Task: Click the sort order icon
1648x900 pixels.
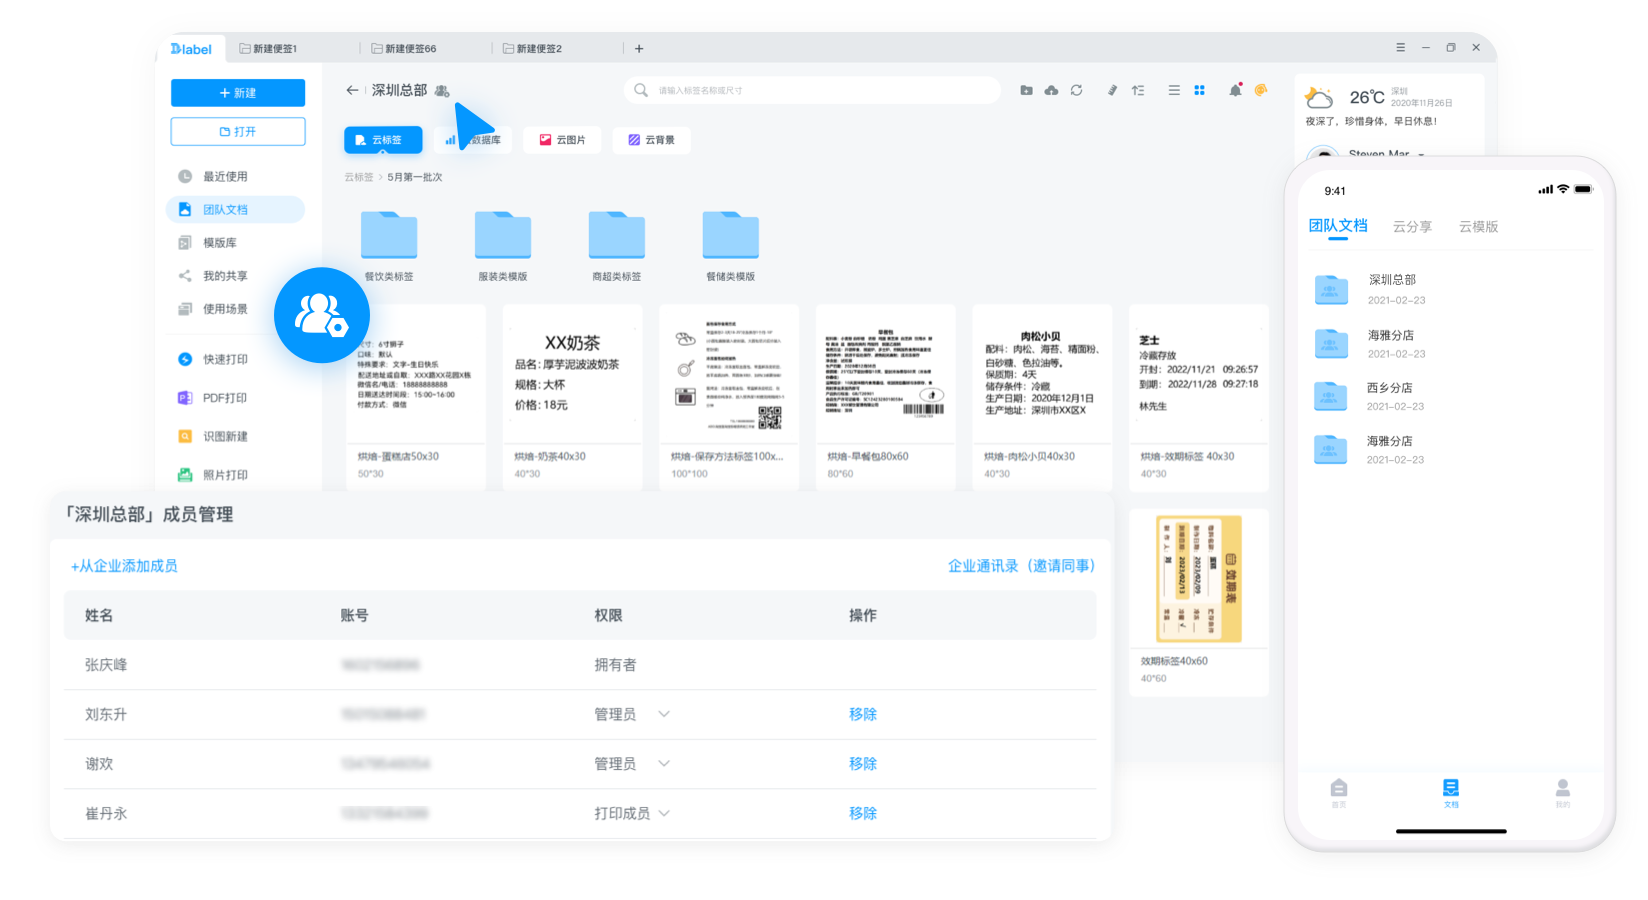Action: (1138, 90)
